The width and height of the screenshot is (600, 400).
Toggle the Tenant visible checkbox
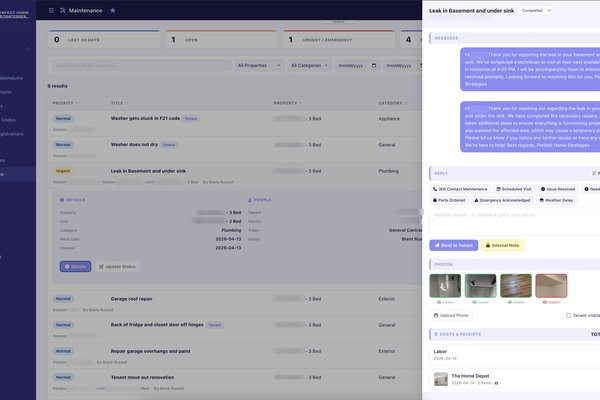tap(569, 315)
